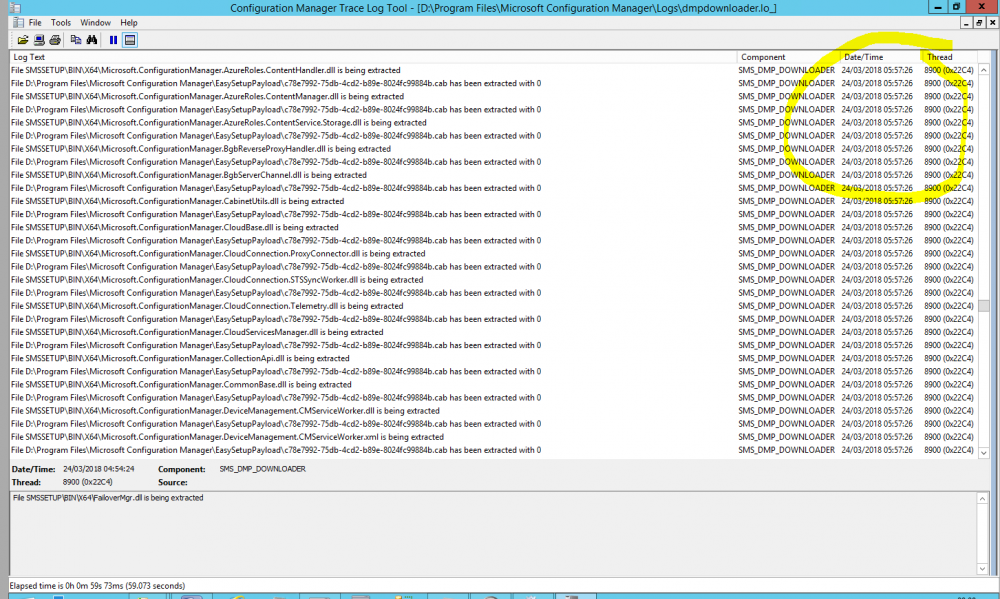
Task: Select the CMServiceWorker.dll log row
Action: click(x=492, y=411)
